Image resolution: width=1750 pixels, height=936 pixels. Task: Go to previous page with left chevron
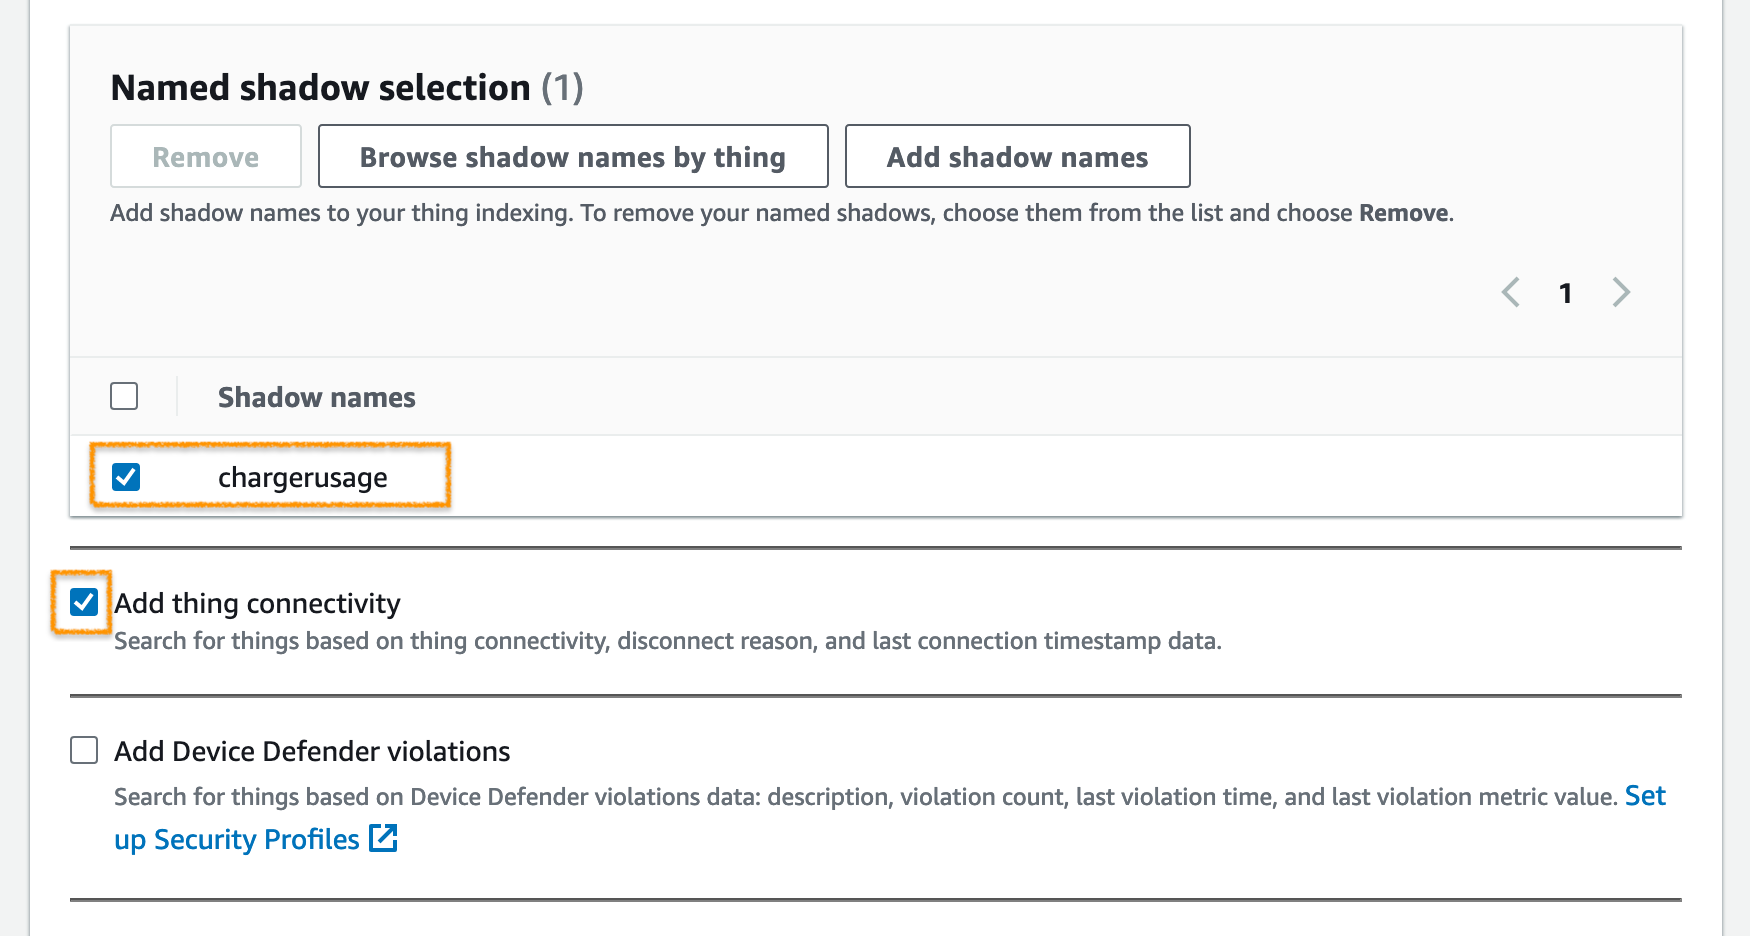pyautogui.click(x=1510, y=293)
